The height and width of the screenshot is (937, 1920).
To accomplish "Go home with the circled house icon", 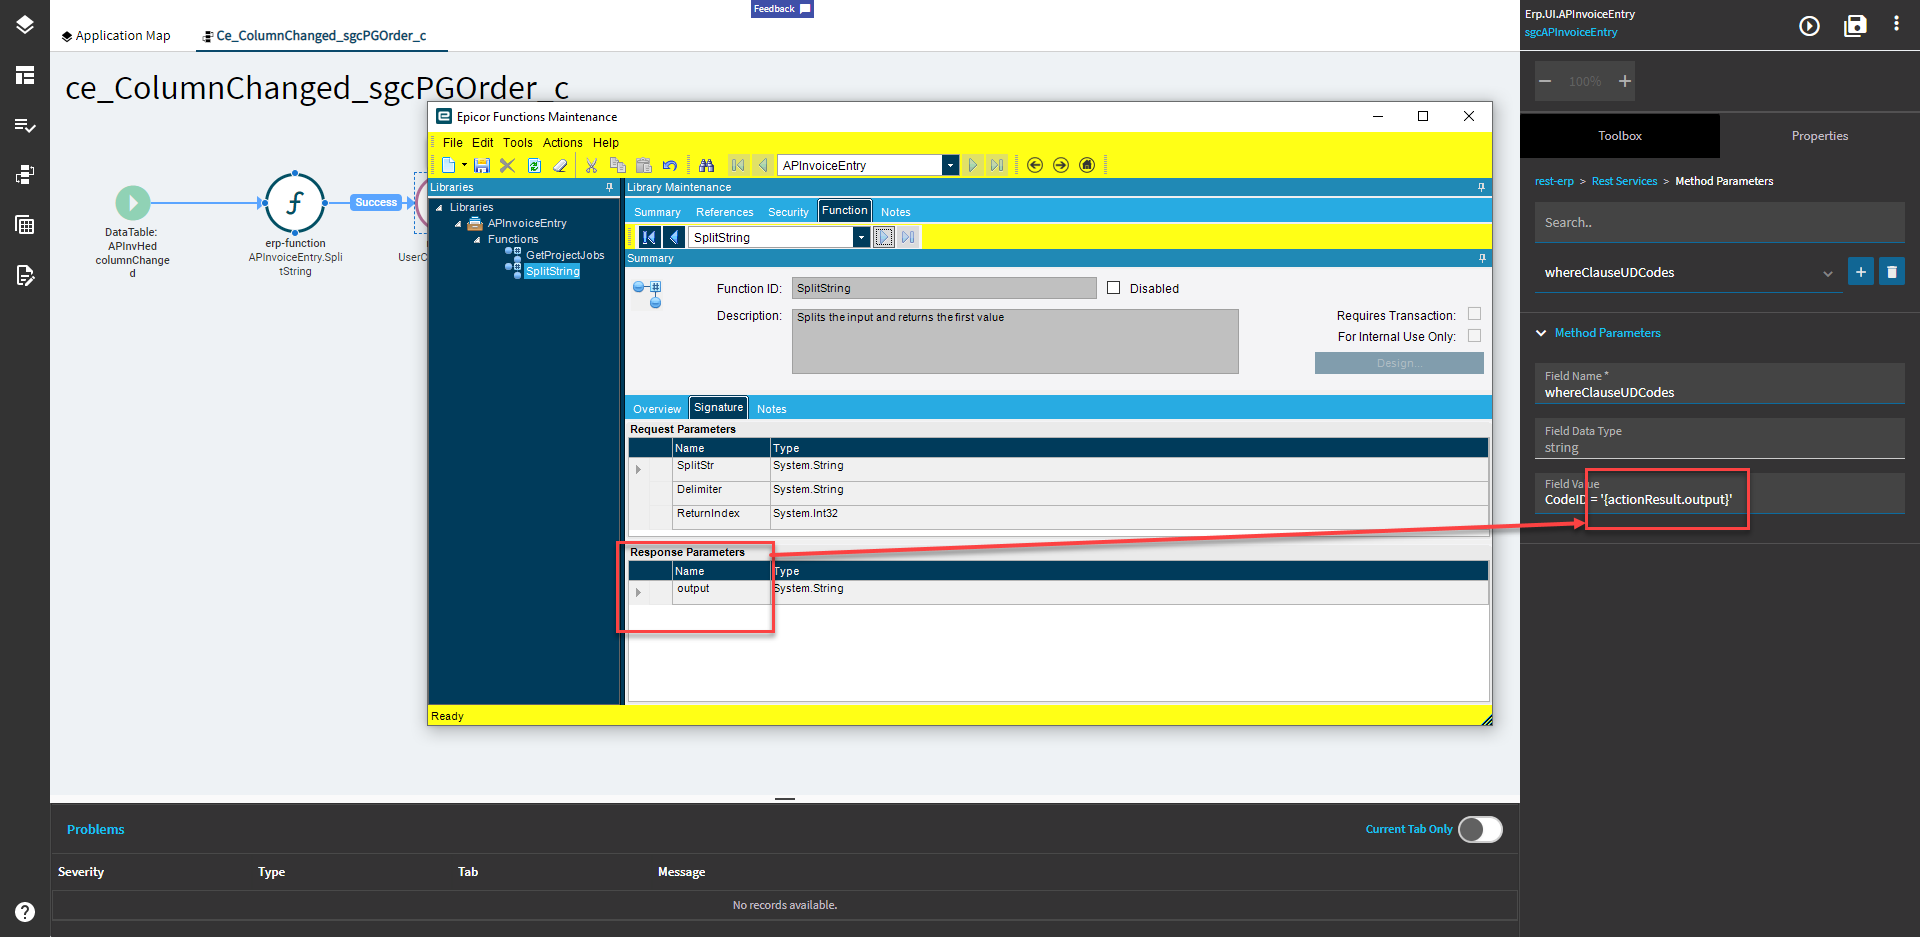I will [1087, 165].
